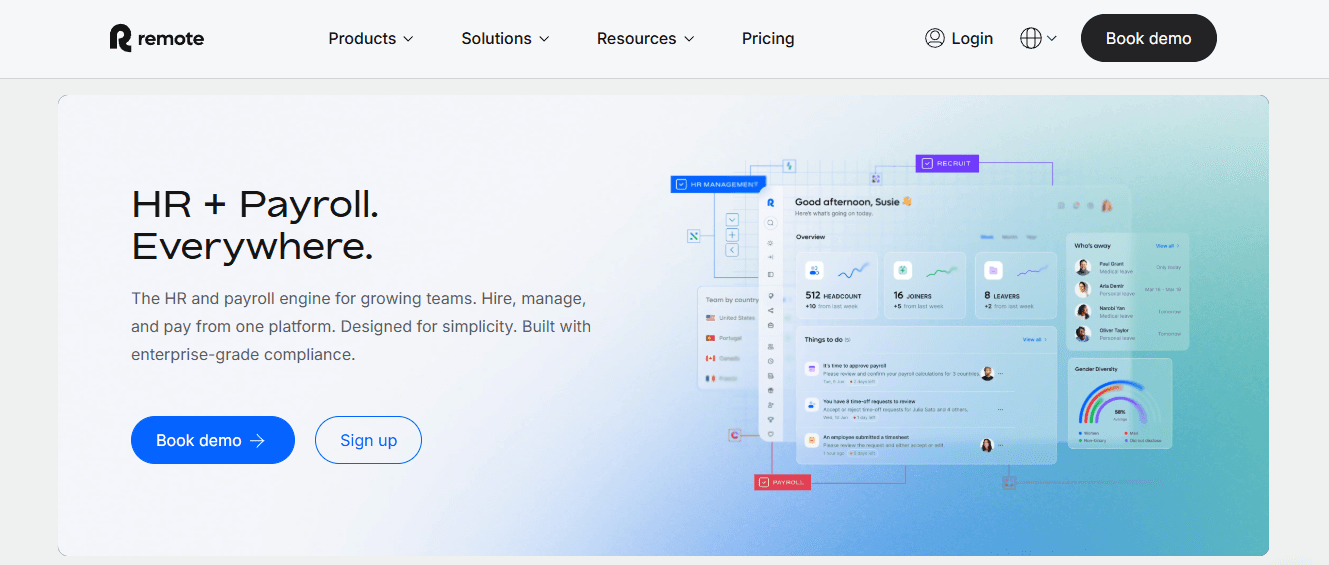
Task: Open the Products dropdown menu
Action: coord(370,39)
